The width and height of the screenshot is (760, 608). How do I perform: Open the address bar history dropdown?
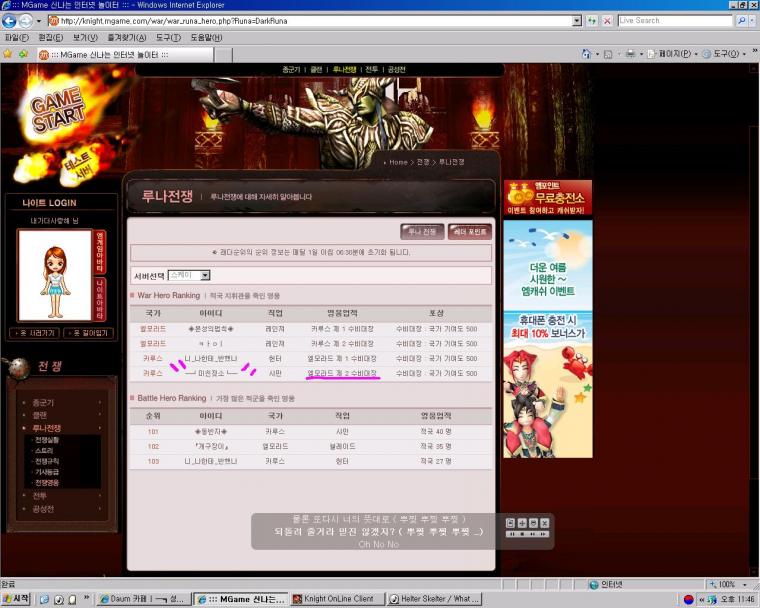(x=577, y=21)
